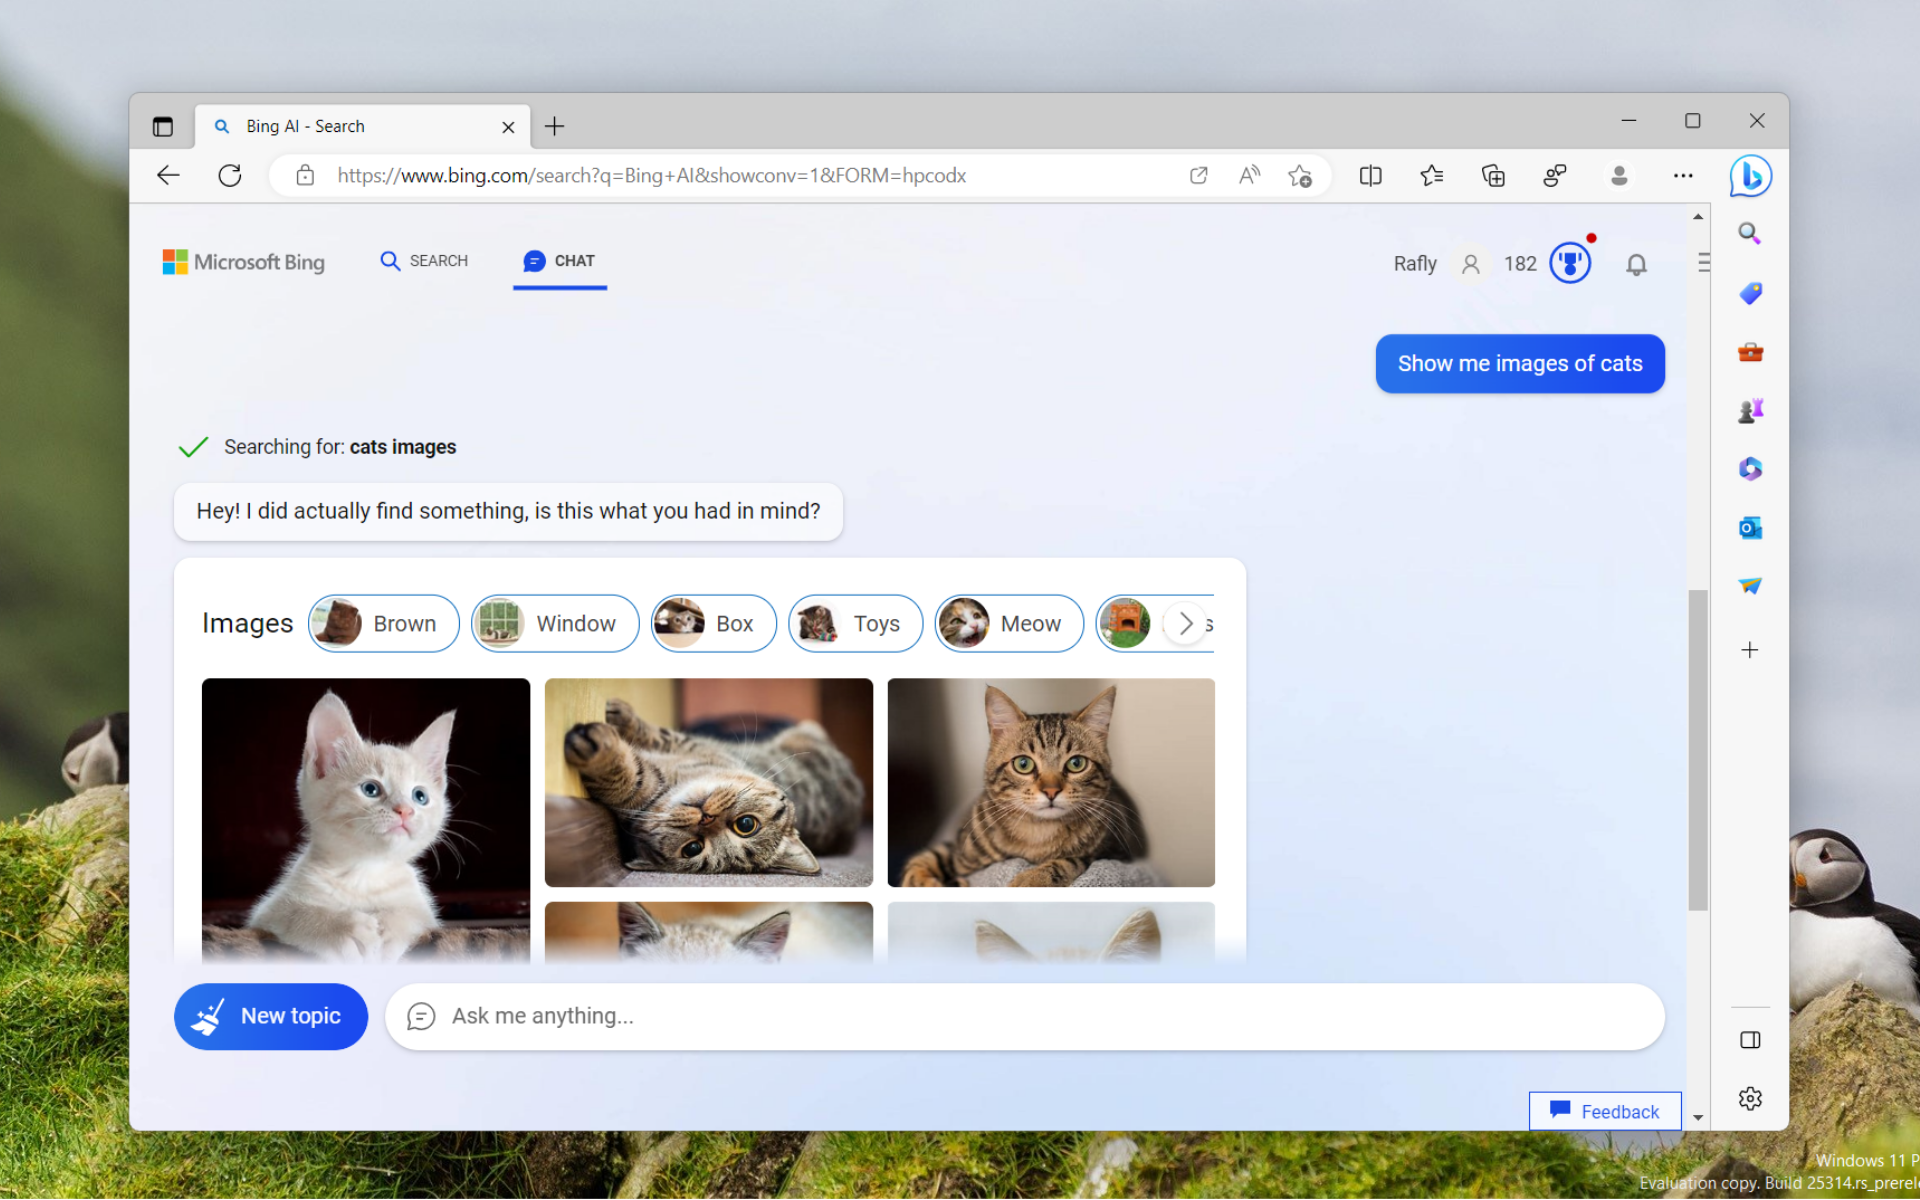Close the Bing AI - Search tab
The image size is (1920, 1200).
(508, 127)
